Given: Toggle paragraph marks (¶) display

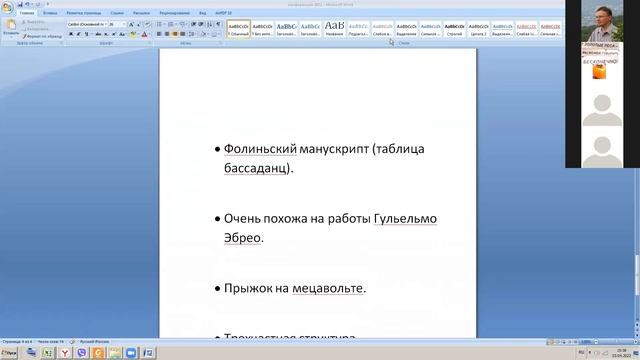Looking at the screenshot, I should click(x=218, y=24).
